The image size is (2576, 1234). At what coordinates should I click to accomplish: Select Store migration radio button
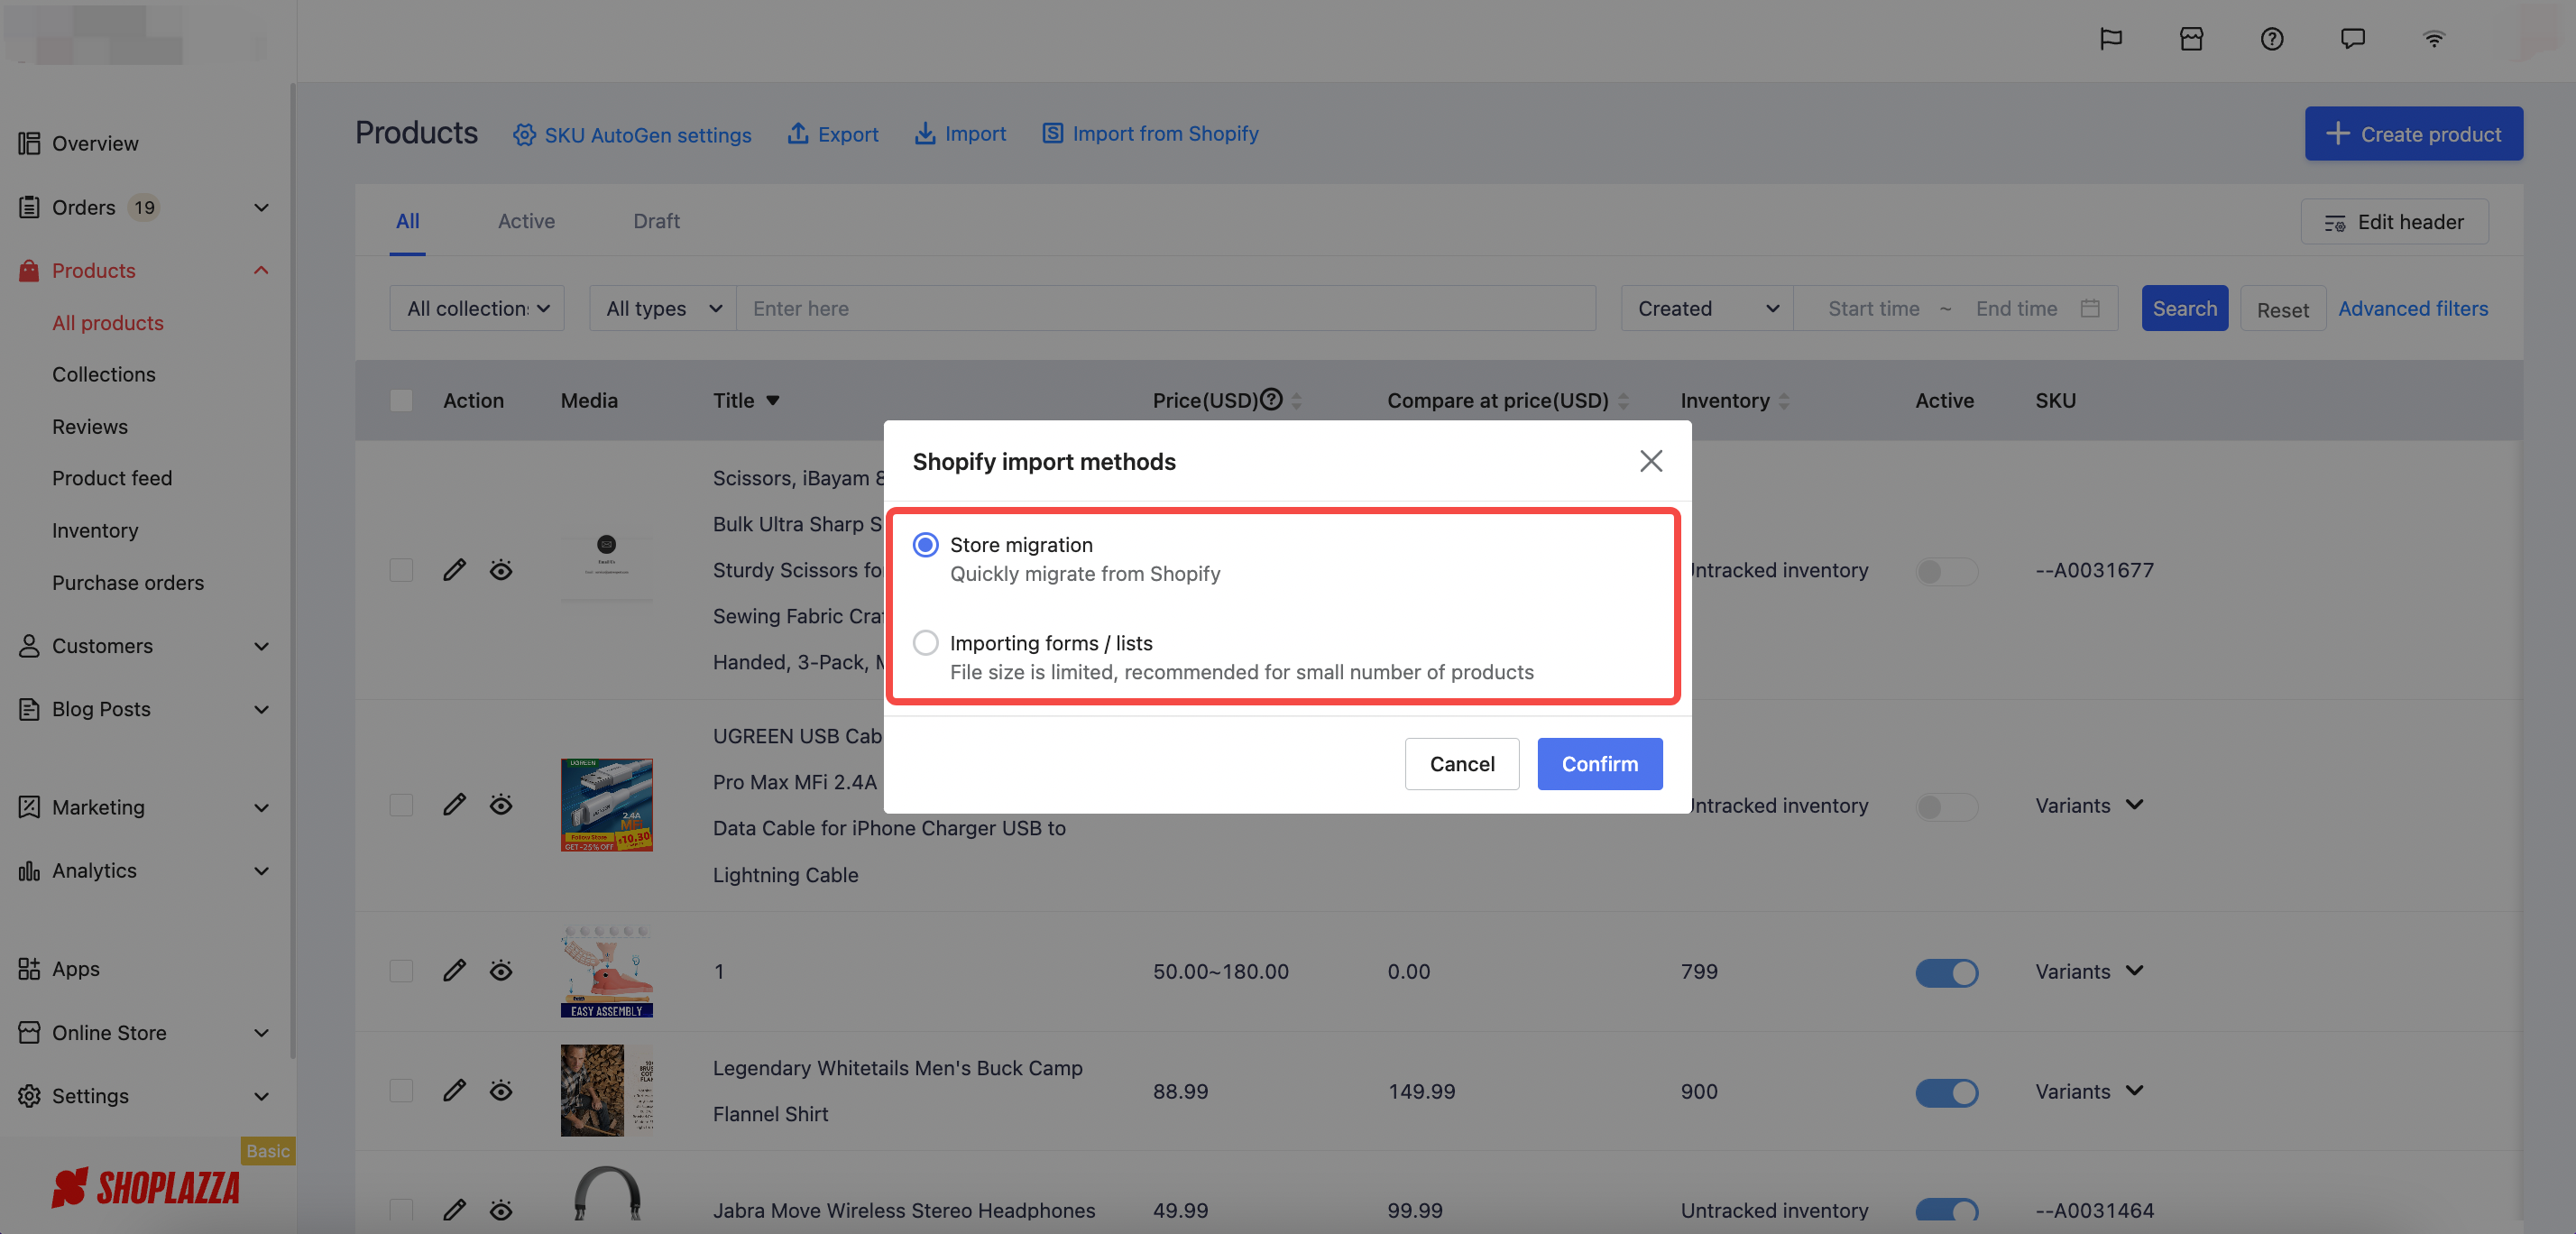(x=925, y=544)
